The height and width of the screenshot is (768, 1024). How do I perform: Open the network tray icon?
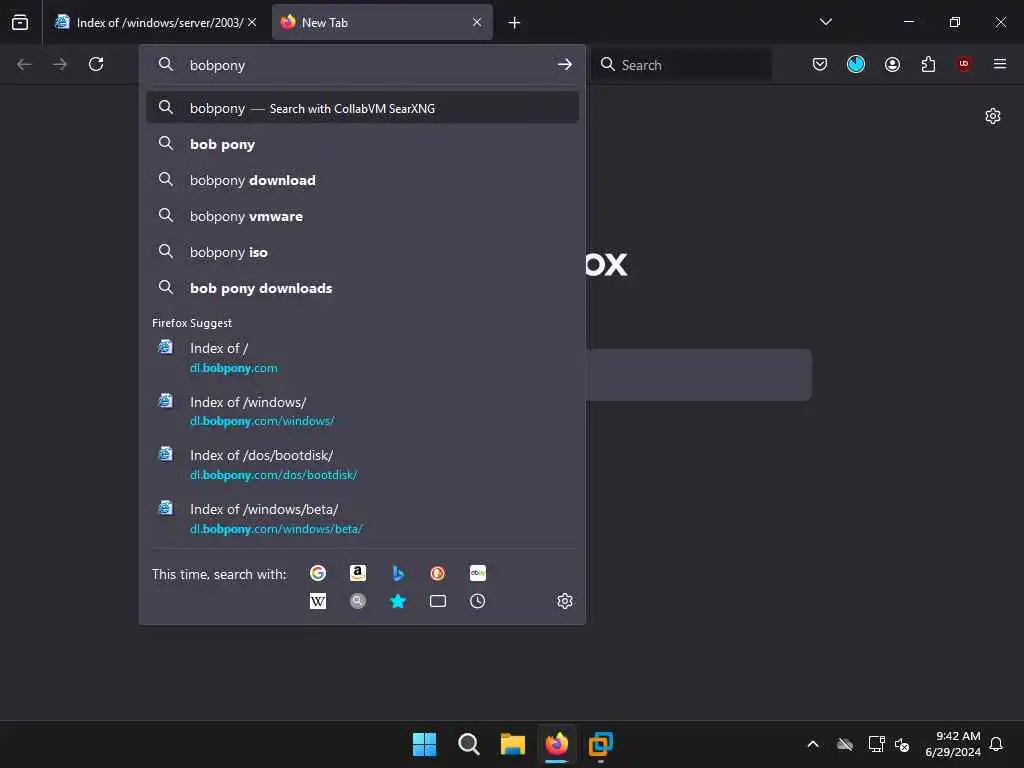(x=876, y=744)
